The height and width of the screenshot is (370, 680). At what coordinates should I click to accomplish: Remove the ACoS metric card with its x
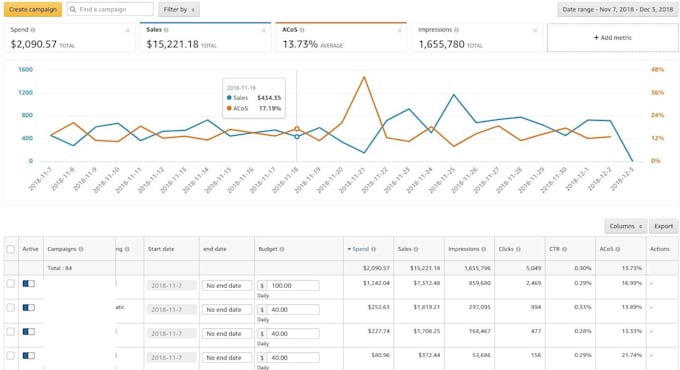click(x=399, y=30)
